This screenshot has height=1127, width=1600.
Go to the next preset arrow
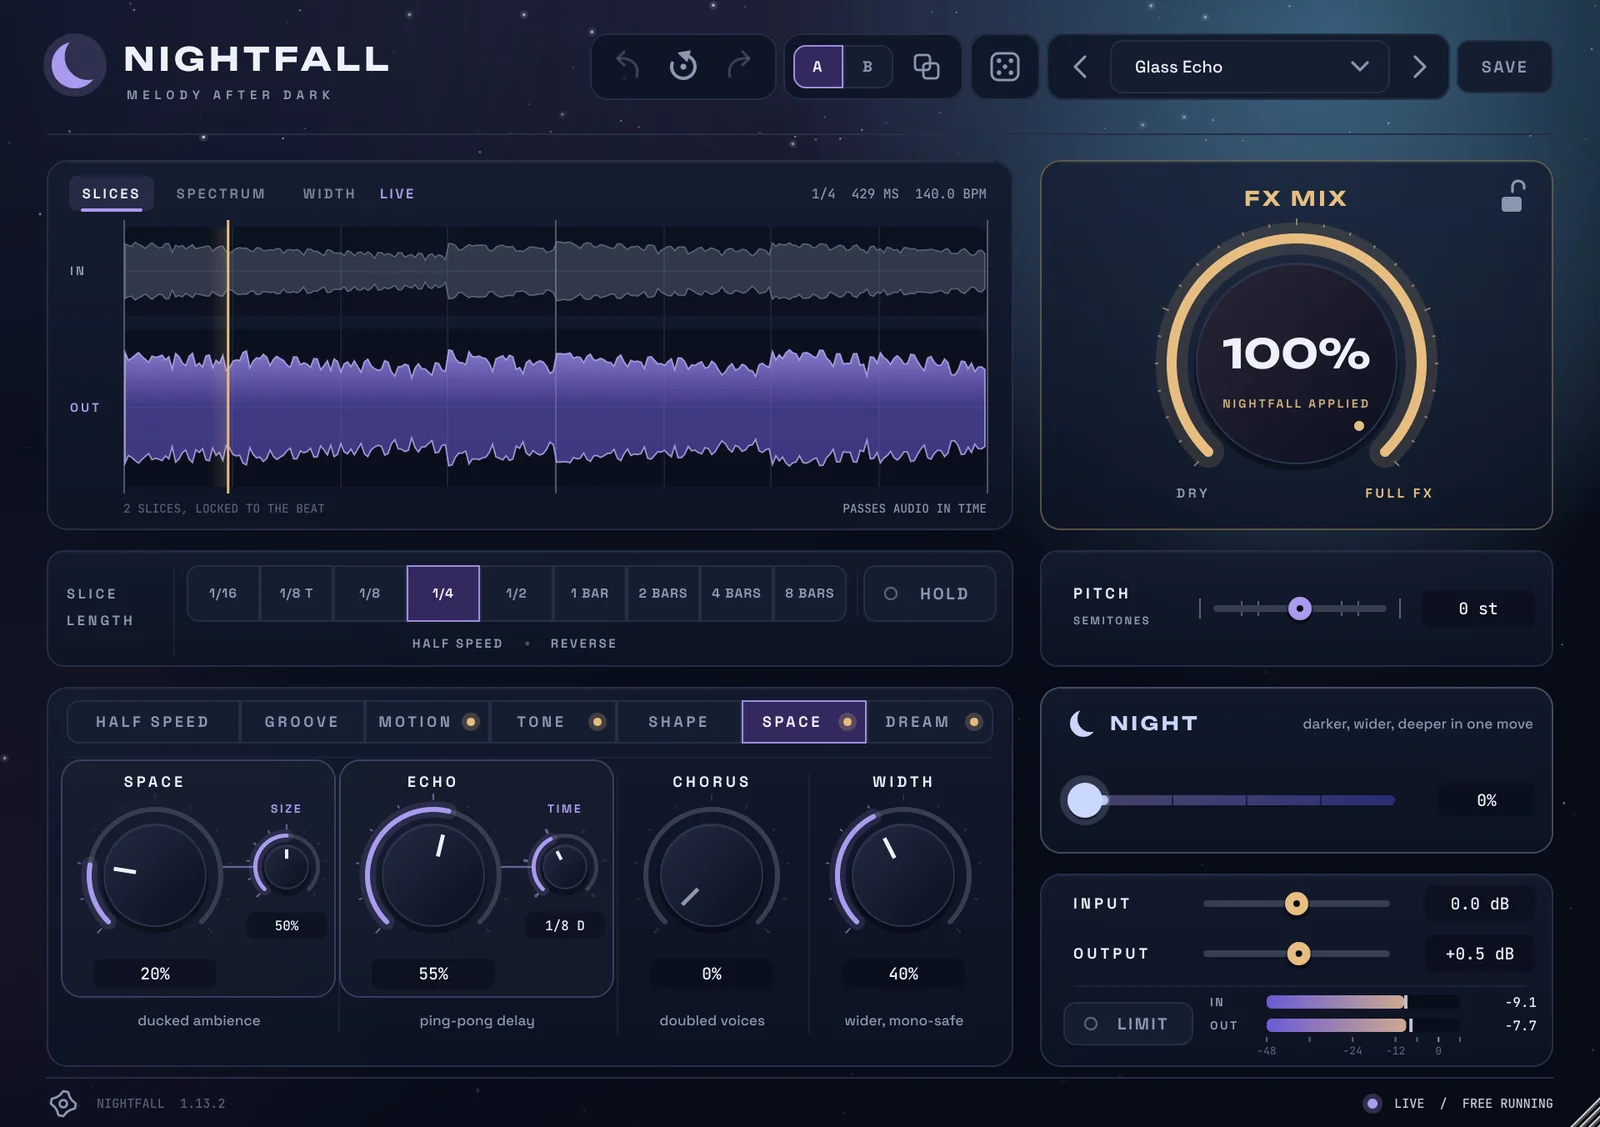(x=1419, y=67)
